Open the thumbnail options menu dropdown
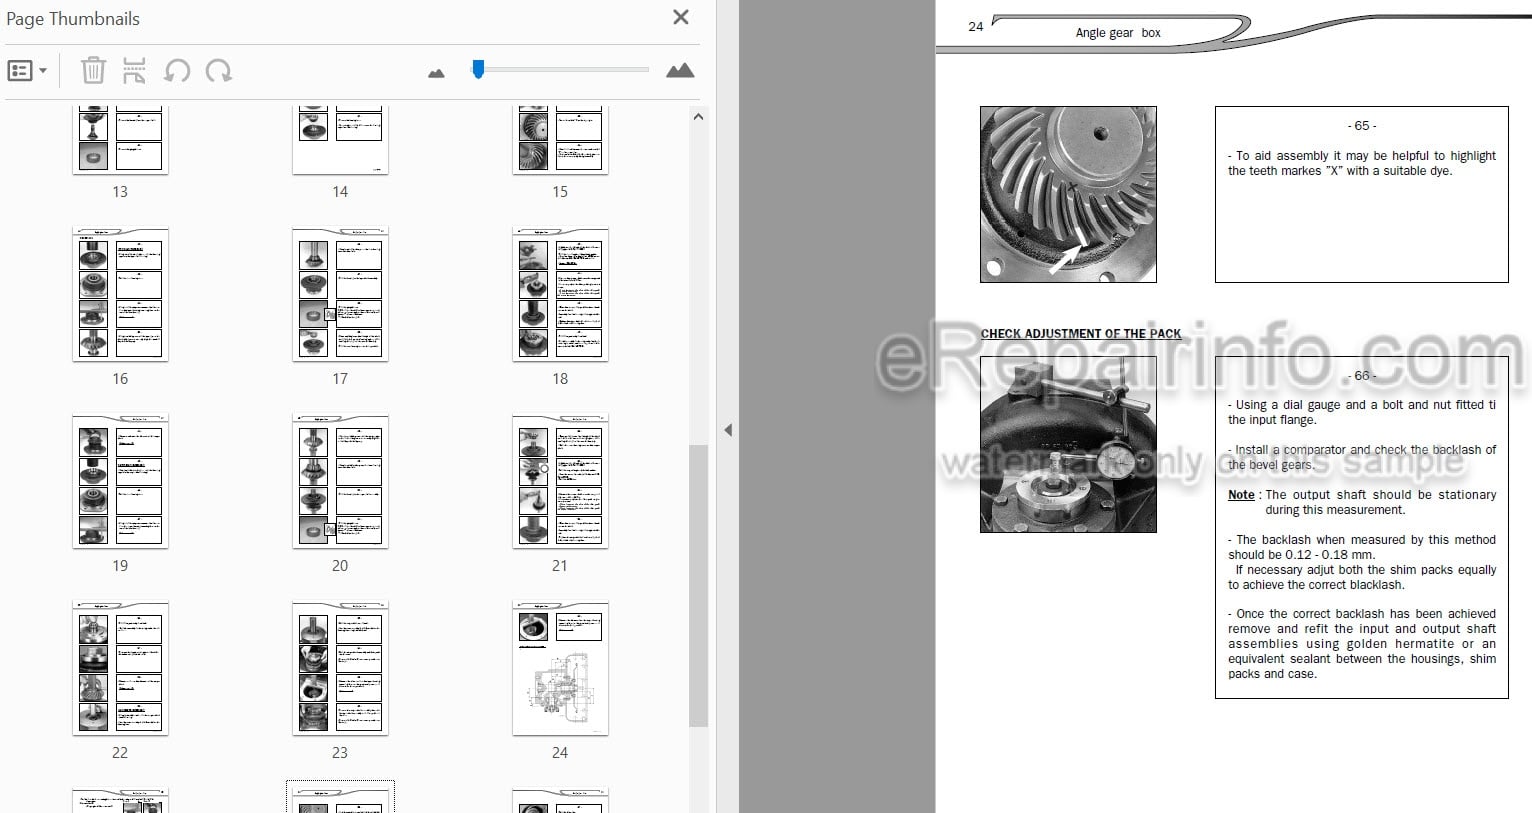 pyautogui.click(x=27, y=71)
